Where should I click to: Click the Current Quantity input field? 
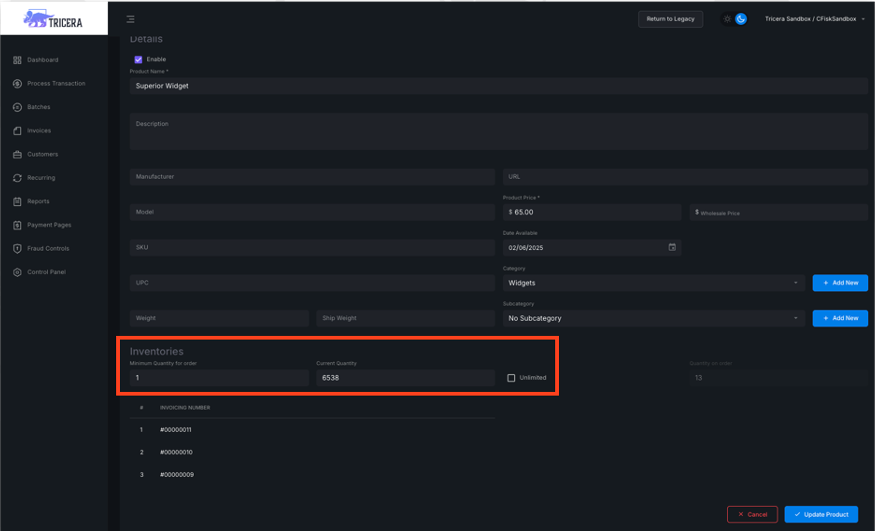[404, 378]
